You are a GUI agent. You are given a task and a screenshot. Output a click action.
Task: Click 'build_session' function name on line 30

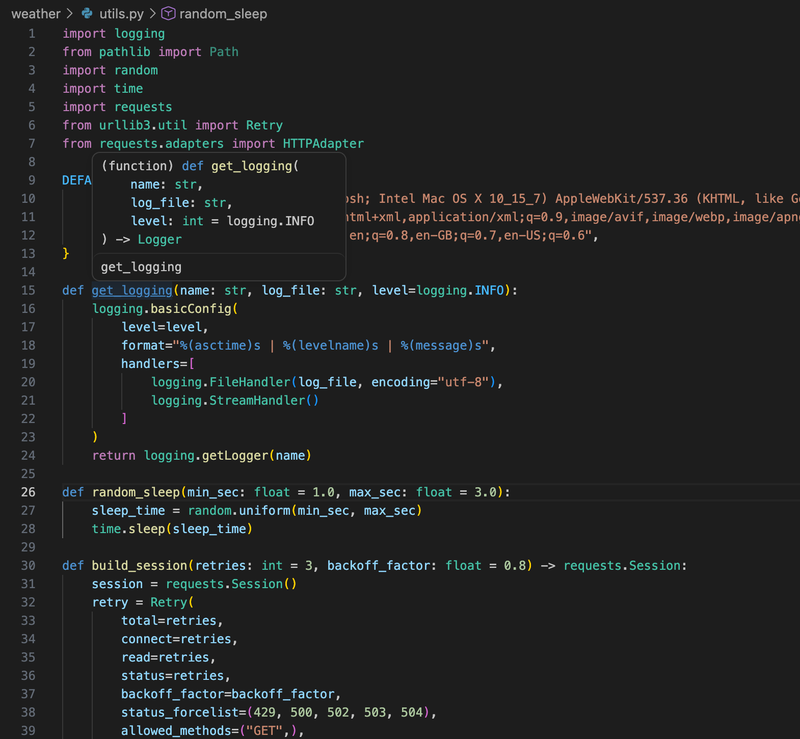[x=140, y=565]
